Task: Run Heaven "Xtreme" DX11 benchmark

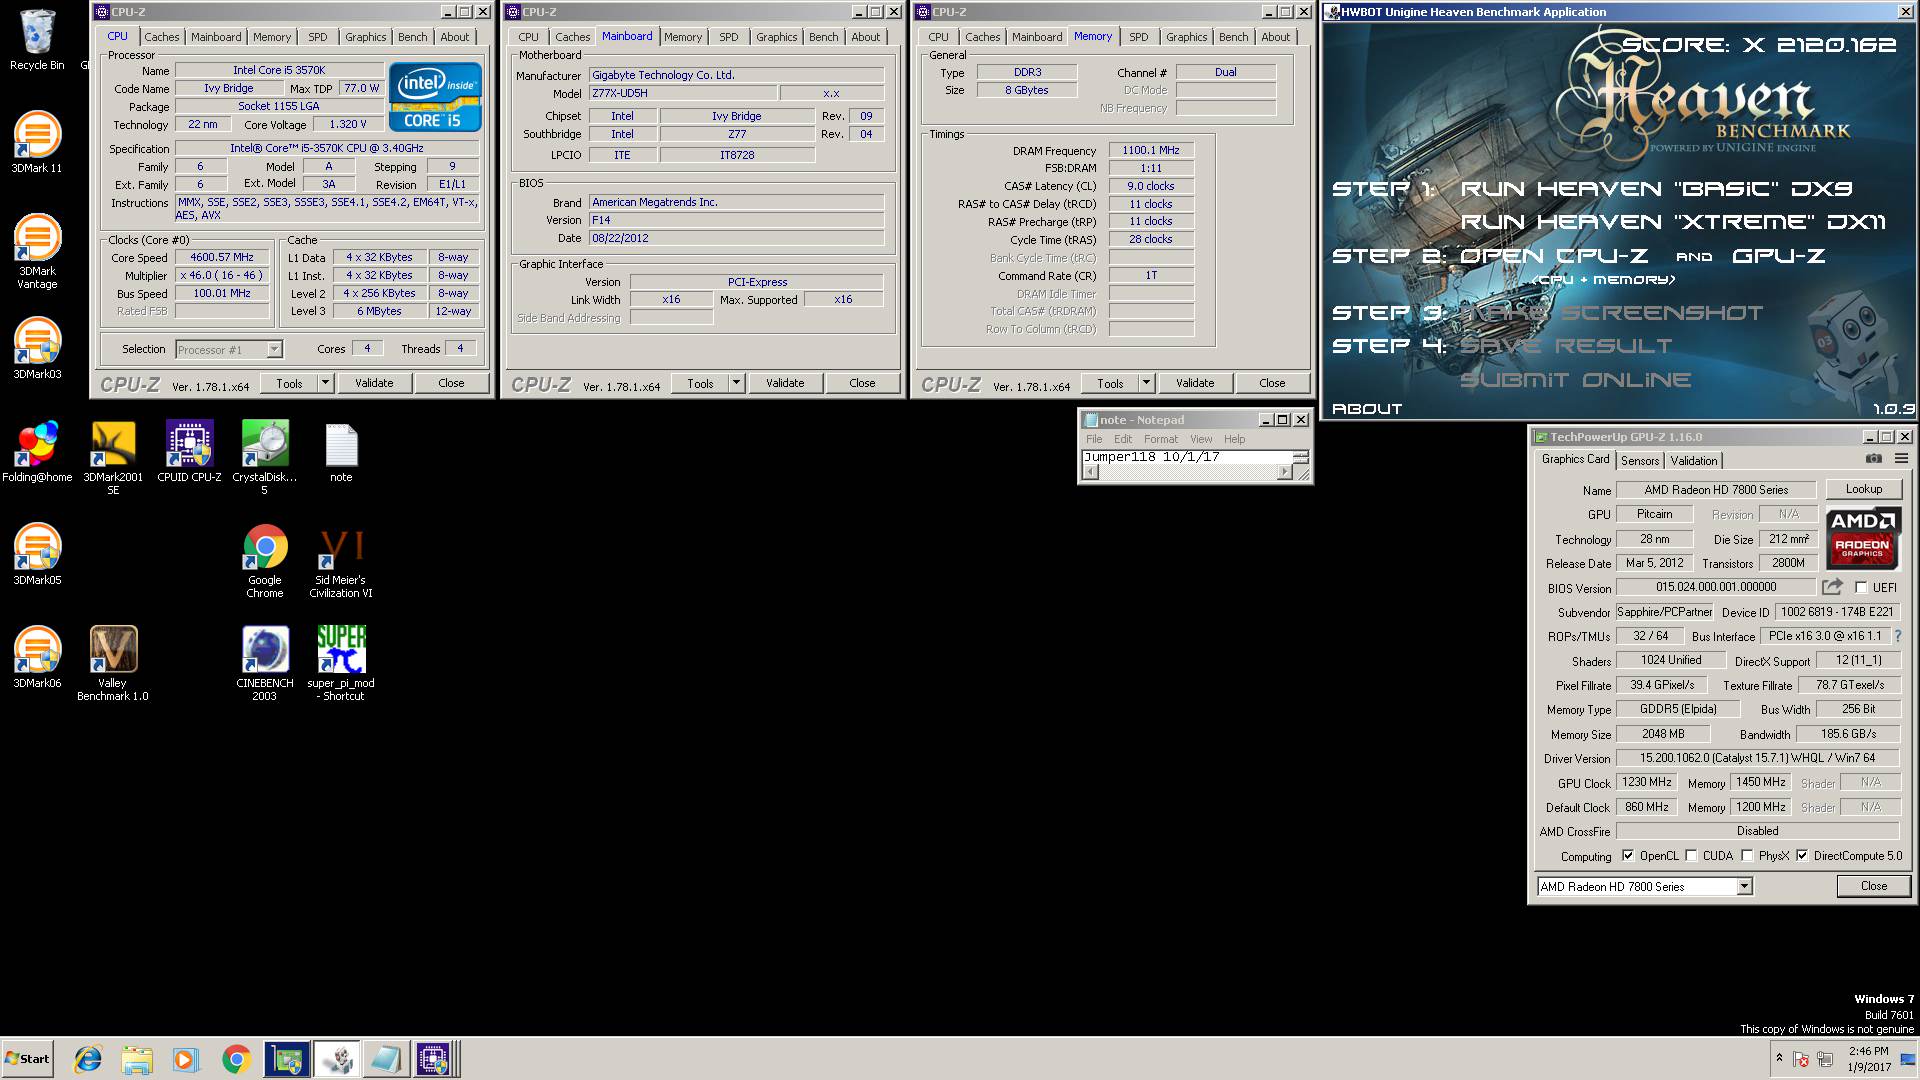Action: coord(1673,222)
